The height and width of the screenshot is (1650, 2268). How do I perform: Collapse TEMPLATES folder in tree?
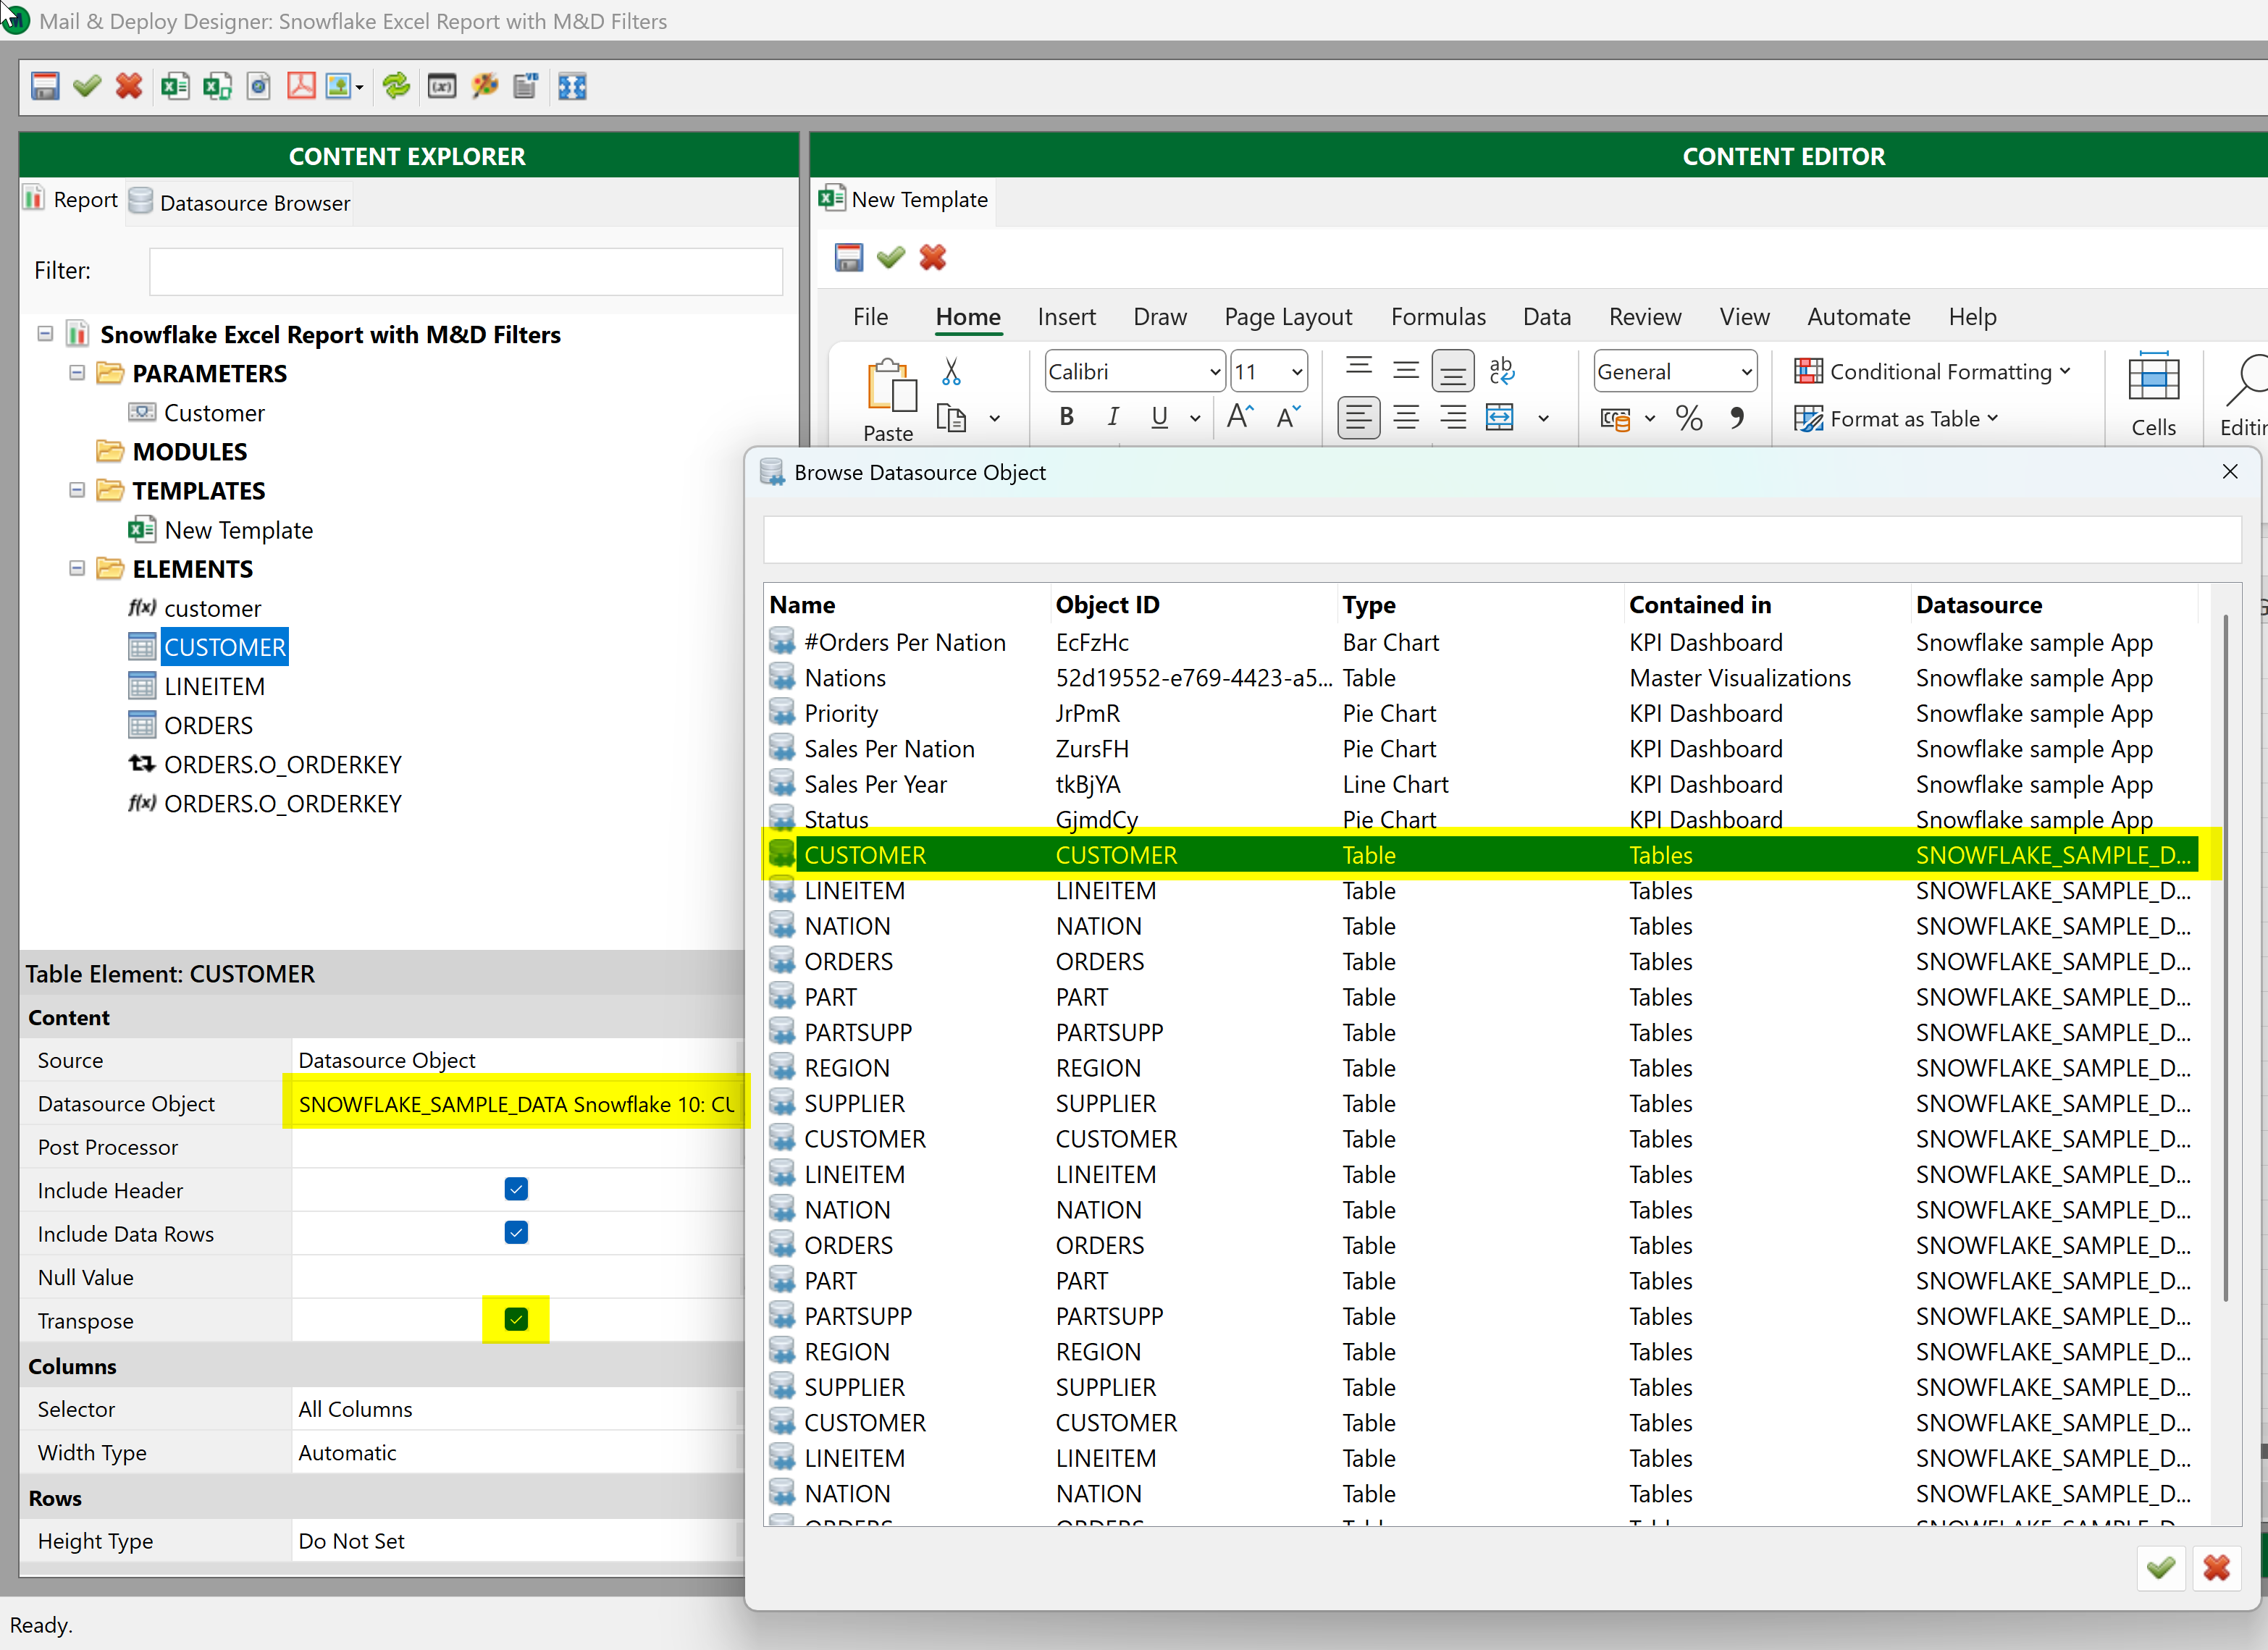77,490
